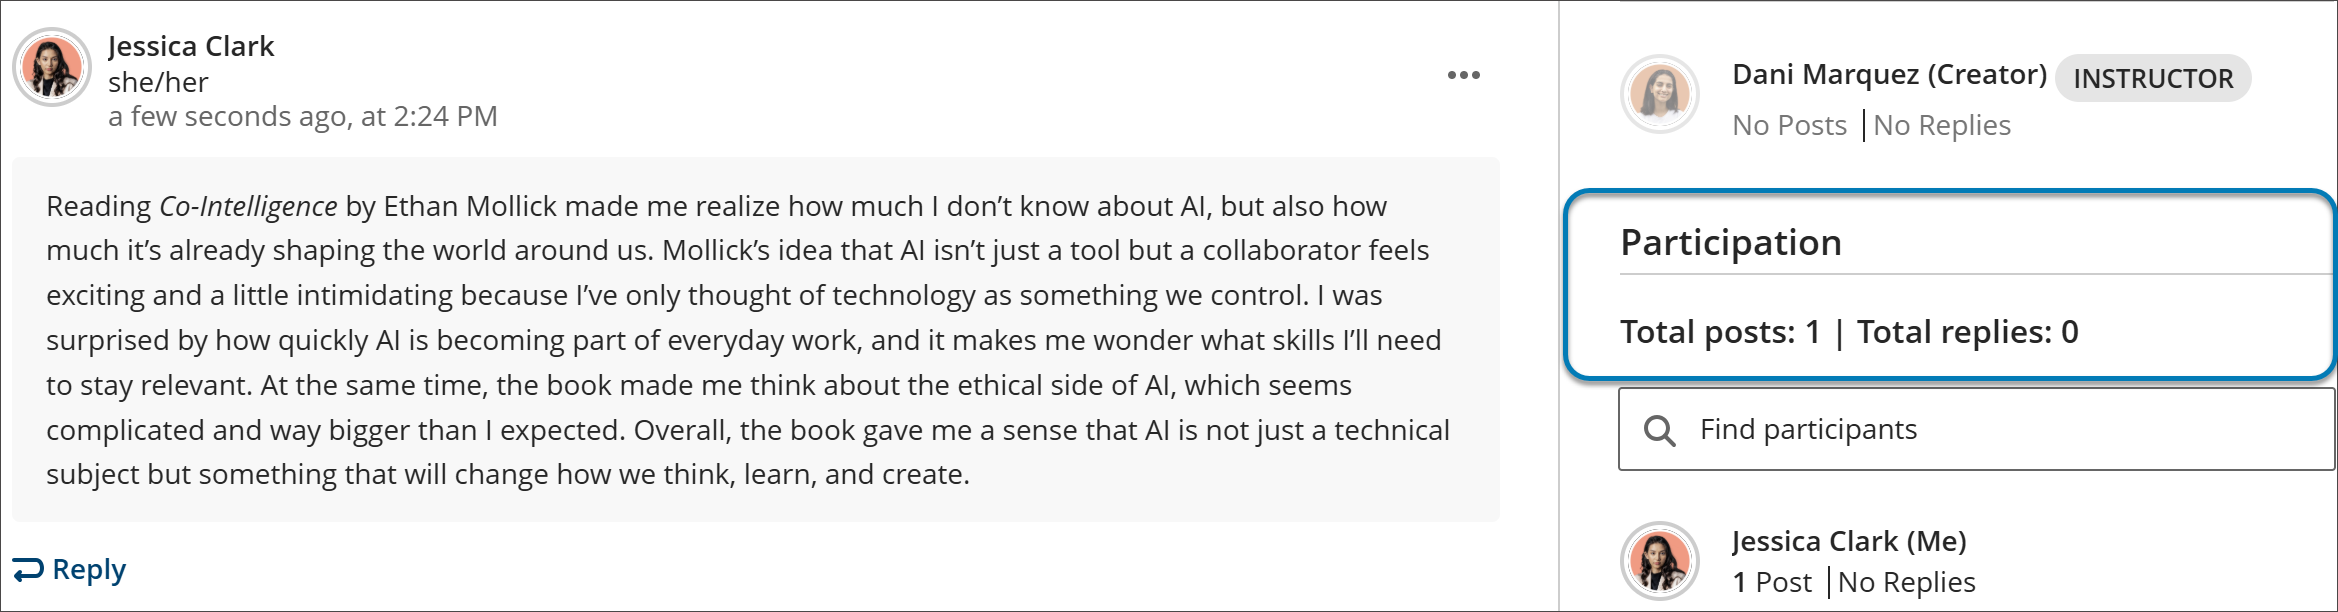
Task: Click "No Posts" under Dani Marquez
Action: click(1789, 125)
